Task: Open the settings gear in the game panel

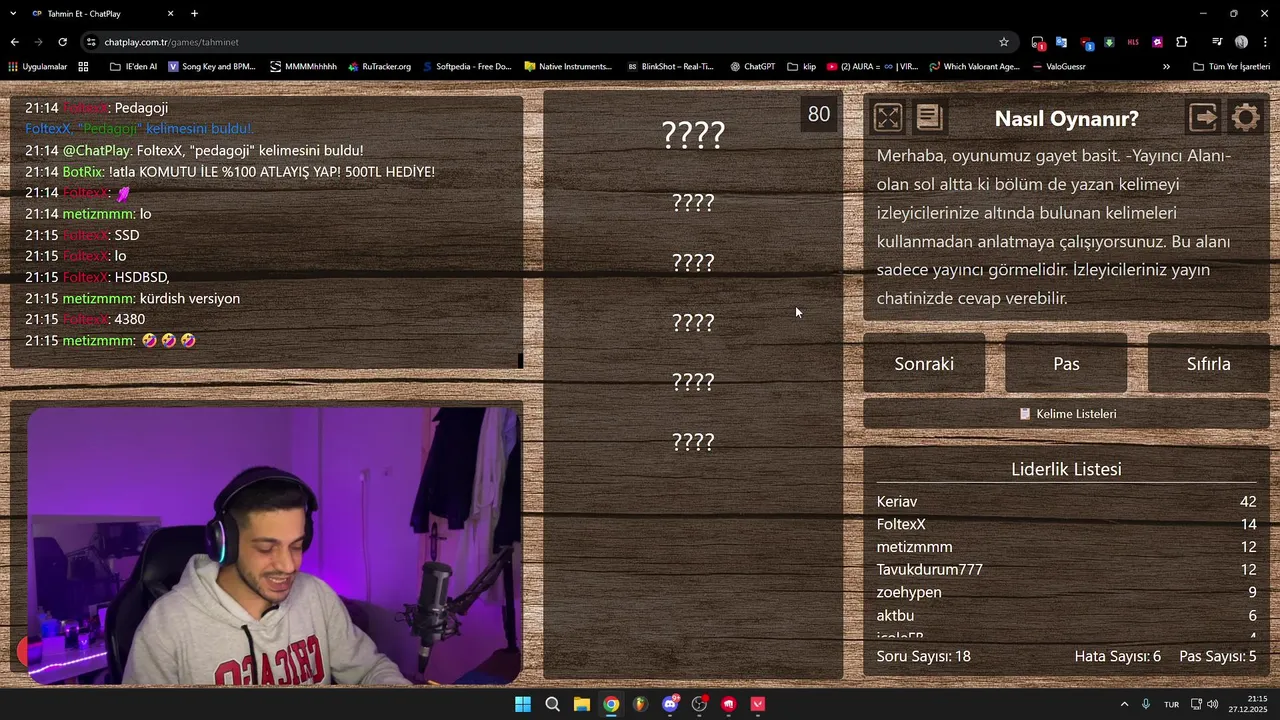Action: (x=1246, y=118)
